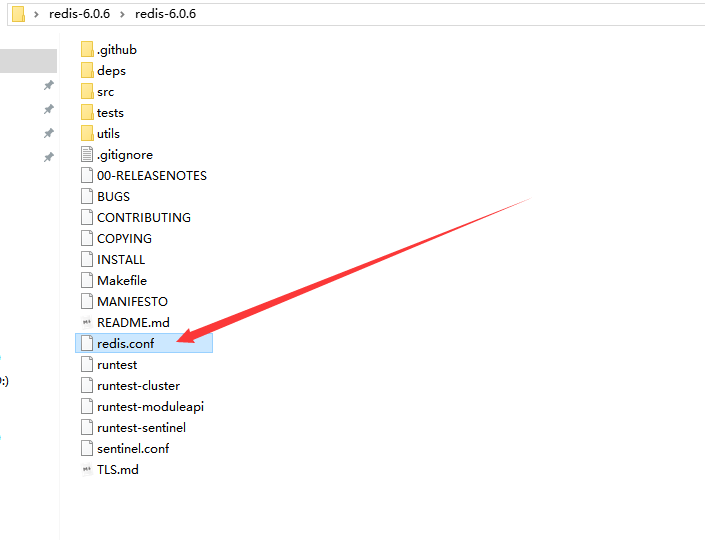The image size is (705, 540).
Task: Click the runtest-moduleapi file icon
Action: (87, 406)
